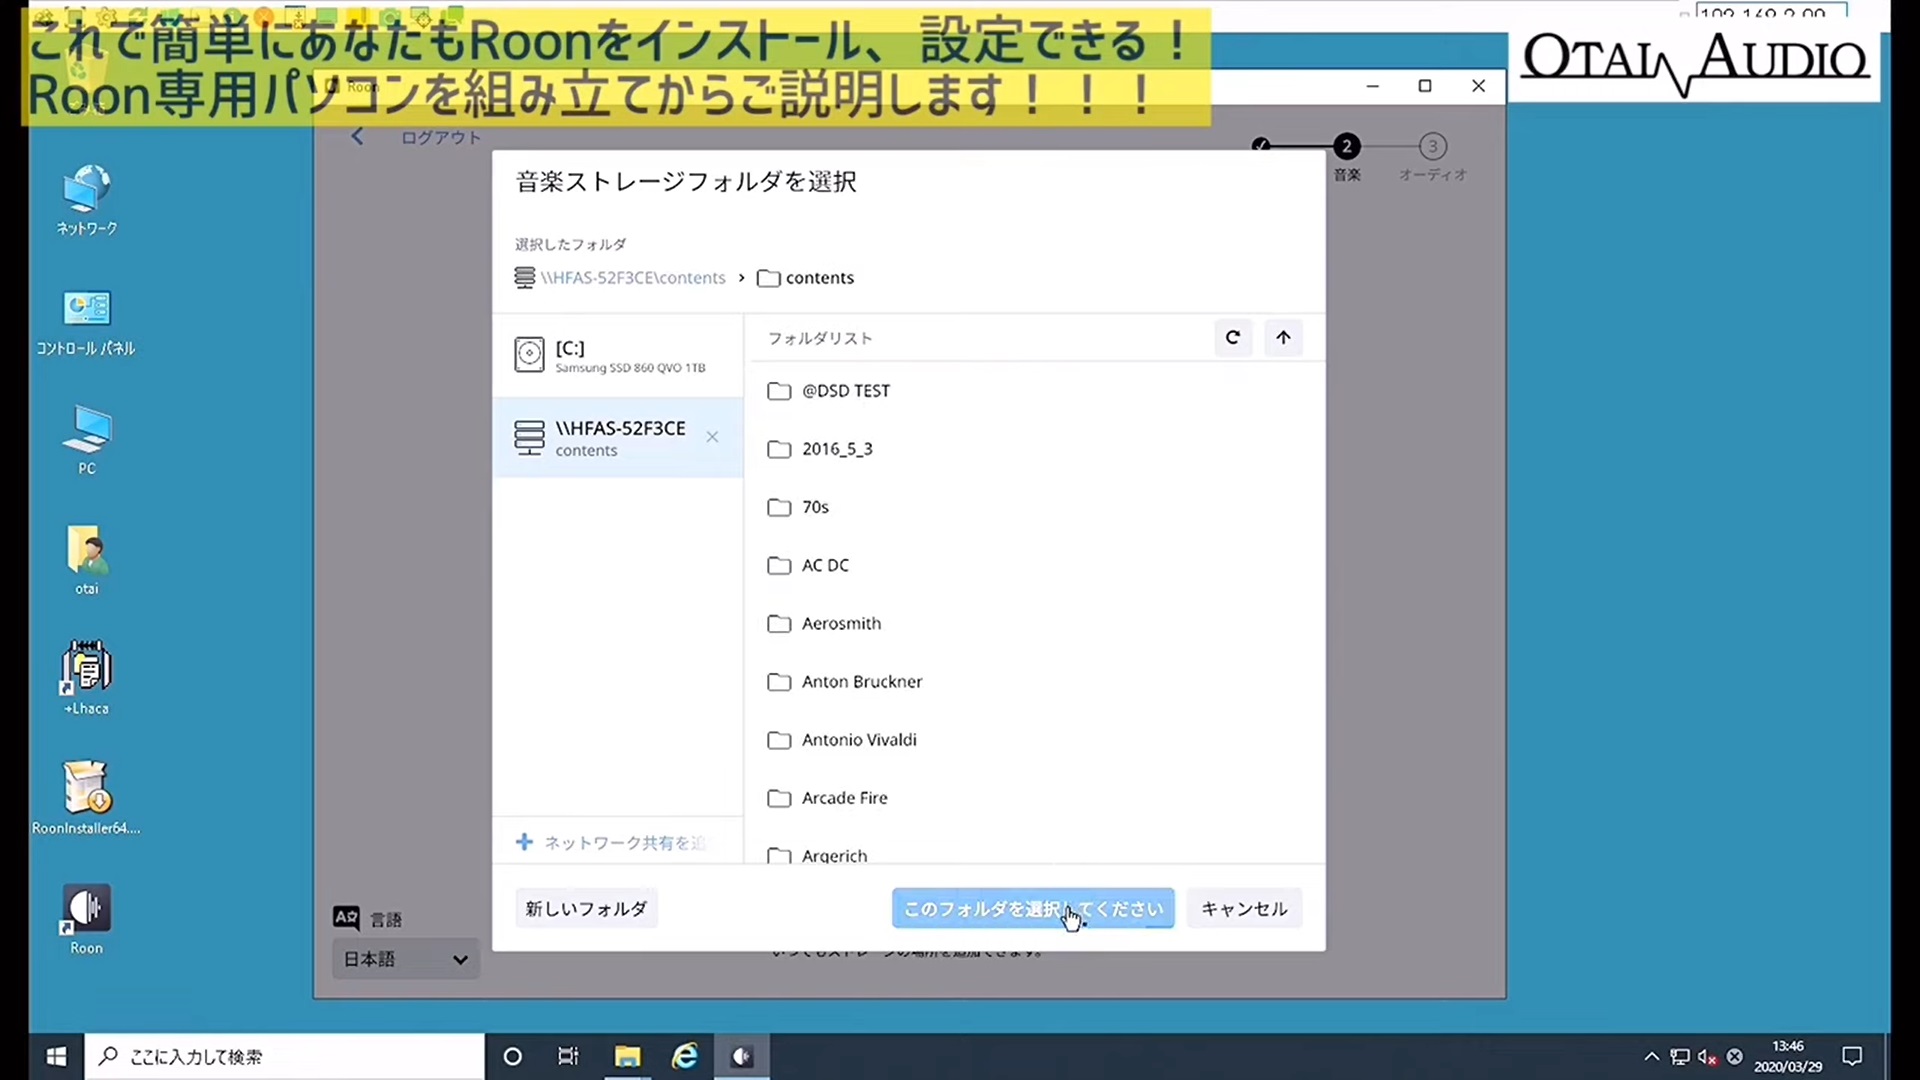Click the back arrow next to ログアウト

pos(358,137)
